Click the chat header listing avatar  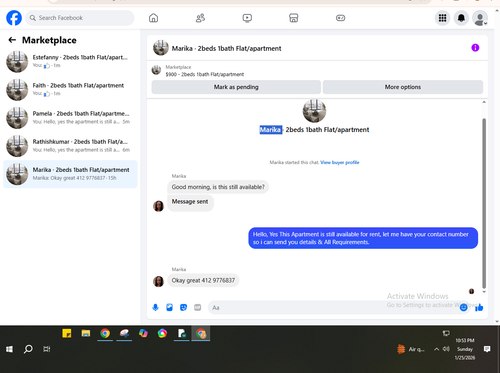[161, 48]
